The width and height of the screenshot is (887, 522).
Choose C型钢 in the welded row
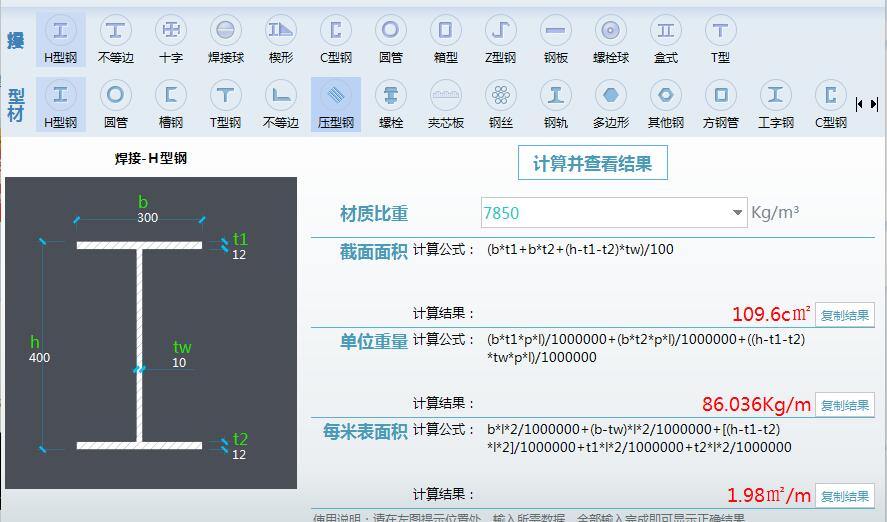point(336,40)
